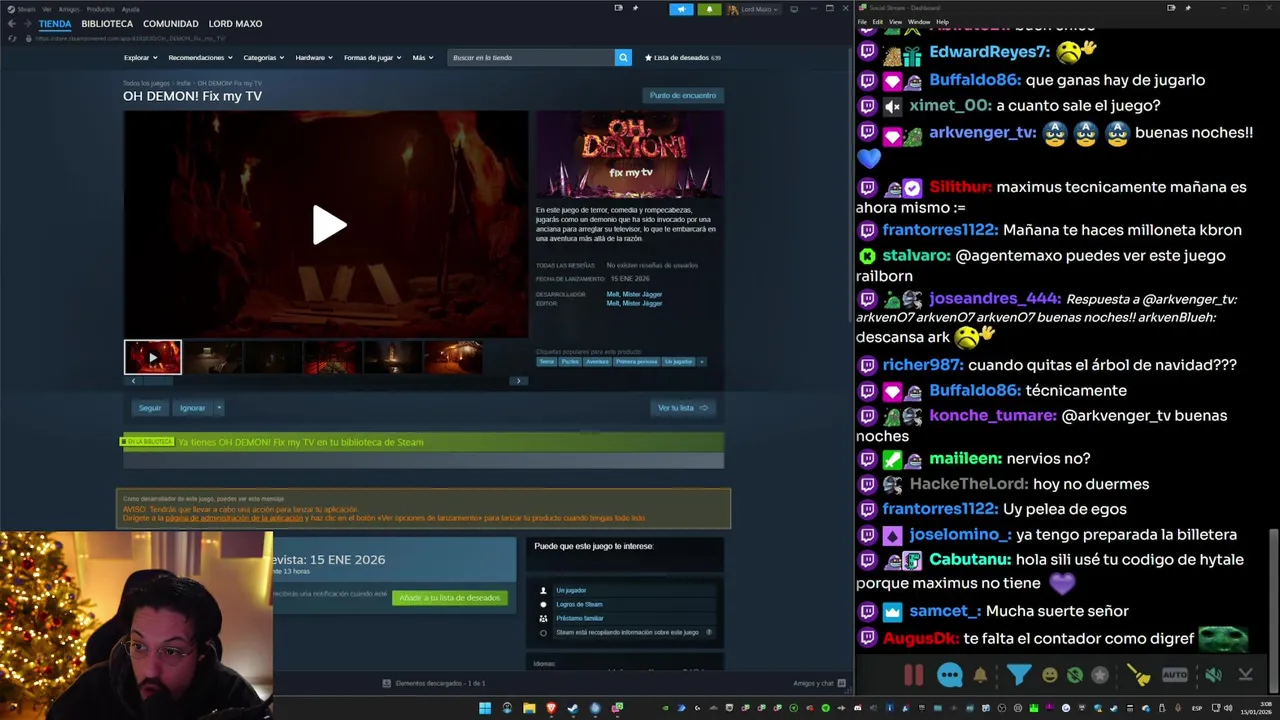The image size is (1280, 720).
Task: Click the search magnifier button in Steam store
Action: (x=623, y=57)
